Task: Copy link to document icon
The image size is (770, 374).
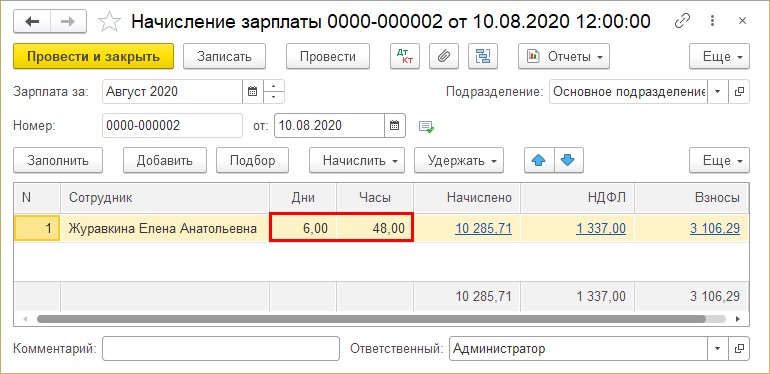Action: pyautogui.click(x=682, y=21)
